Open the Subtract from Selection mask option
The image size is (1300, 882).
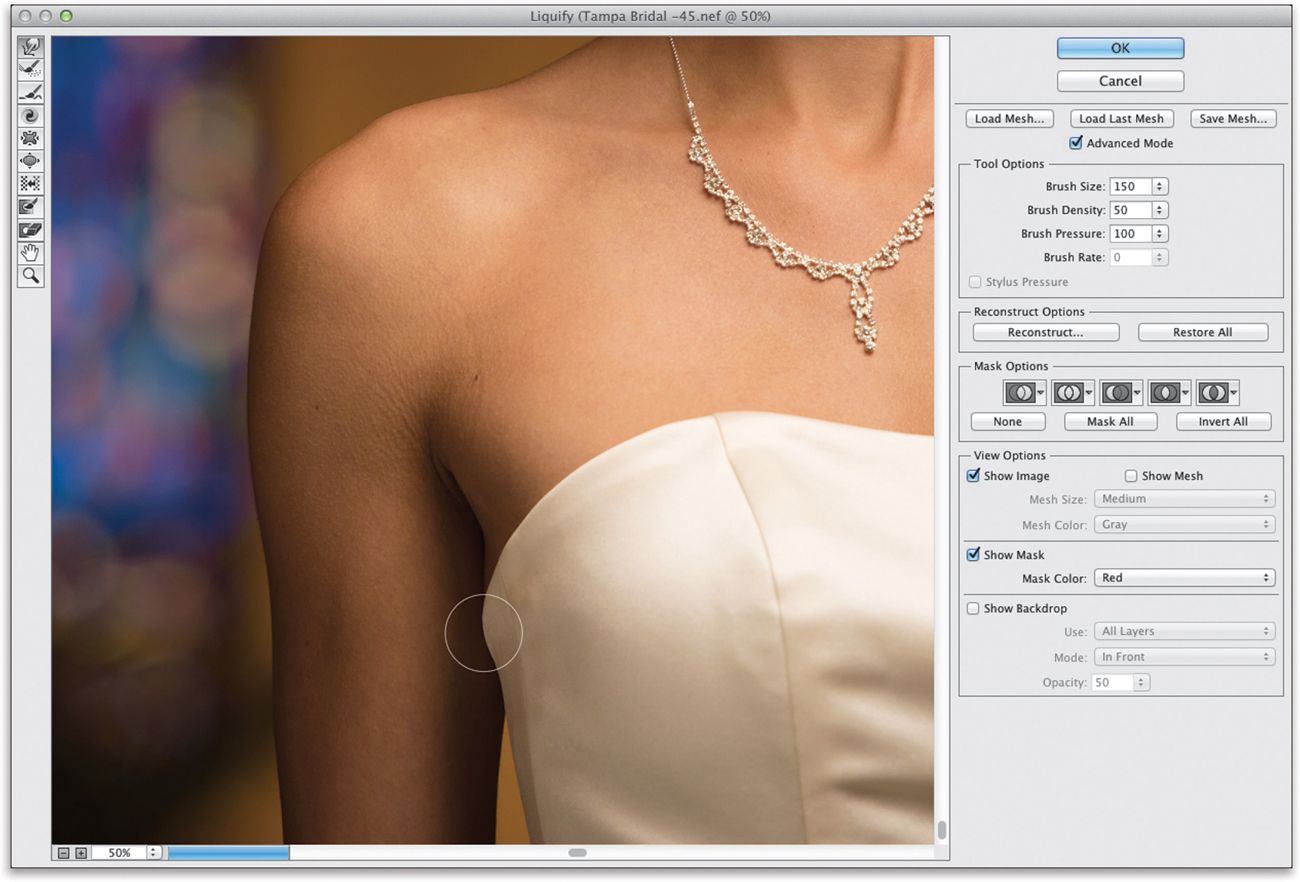pos(1121,393)
